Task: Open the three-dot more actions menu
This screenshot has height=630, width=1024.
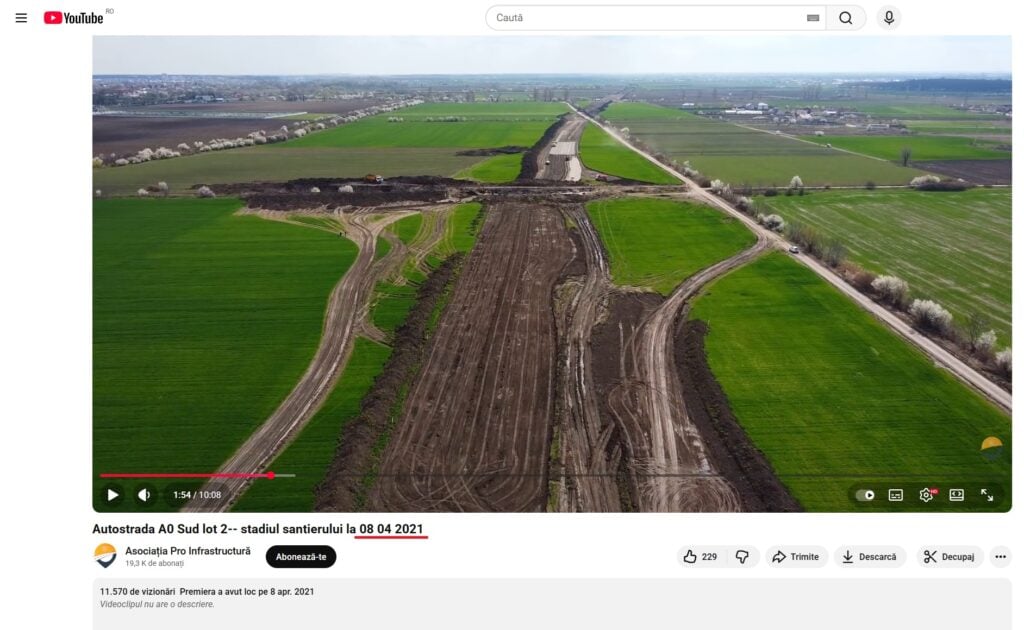Action: pyautogui.click(x=1000, y=557)
